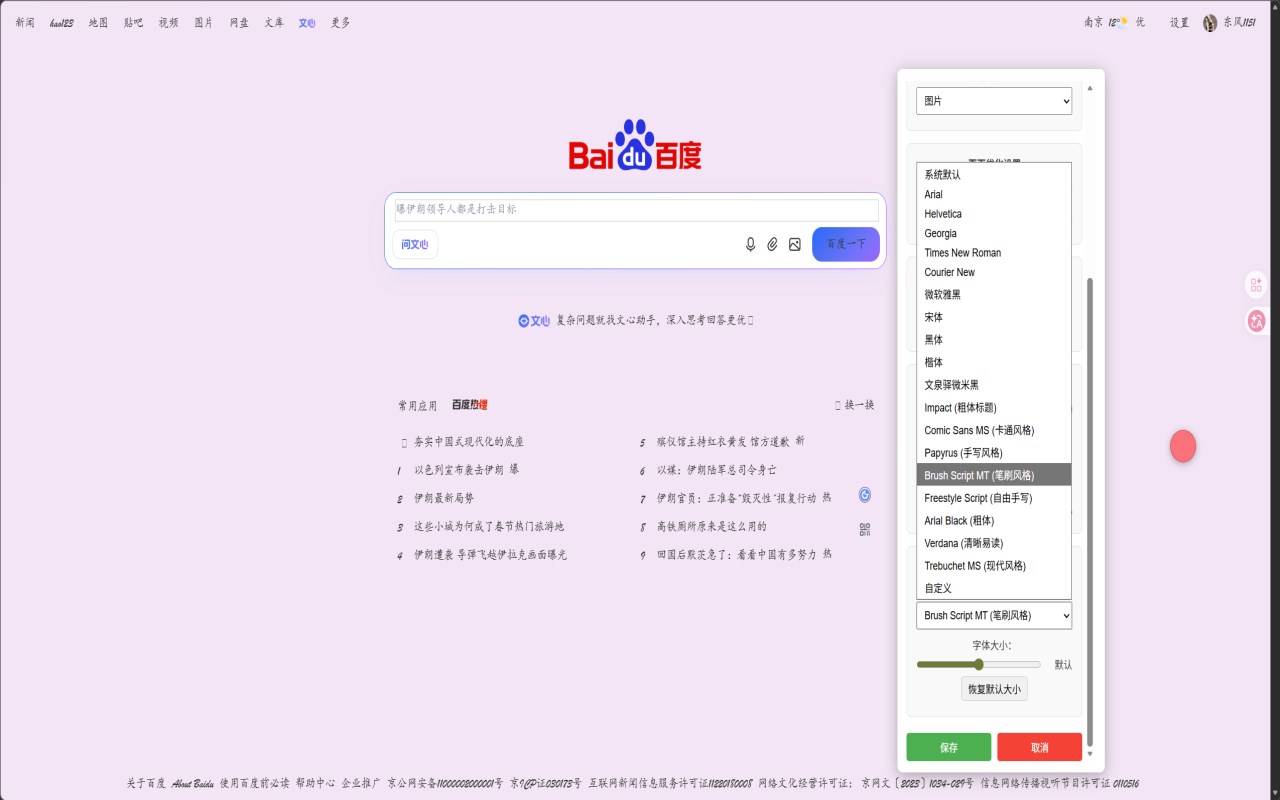Select 自定义 custom font option
This screenshot has height=800, width=1280.
(994, 588)
